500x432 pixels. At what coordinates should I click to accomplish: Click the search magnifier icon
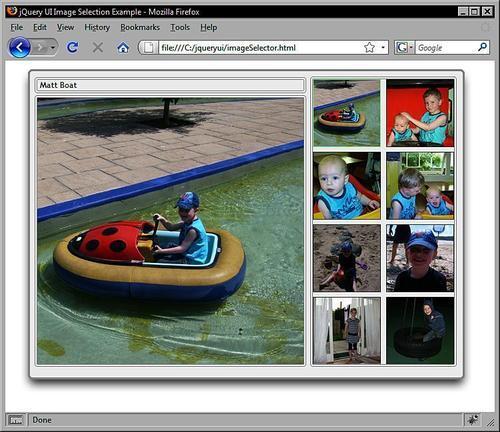(x=482, y=48)
